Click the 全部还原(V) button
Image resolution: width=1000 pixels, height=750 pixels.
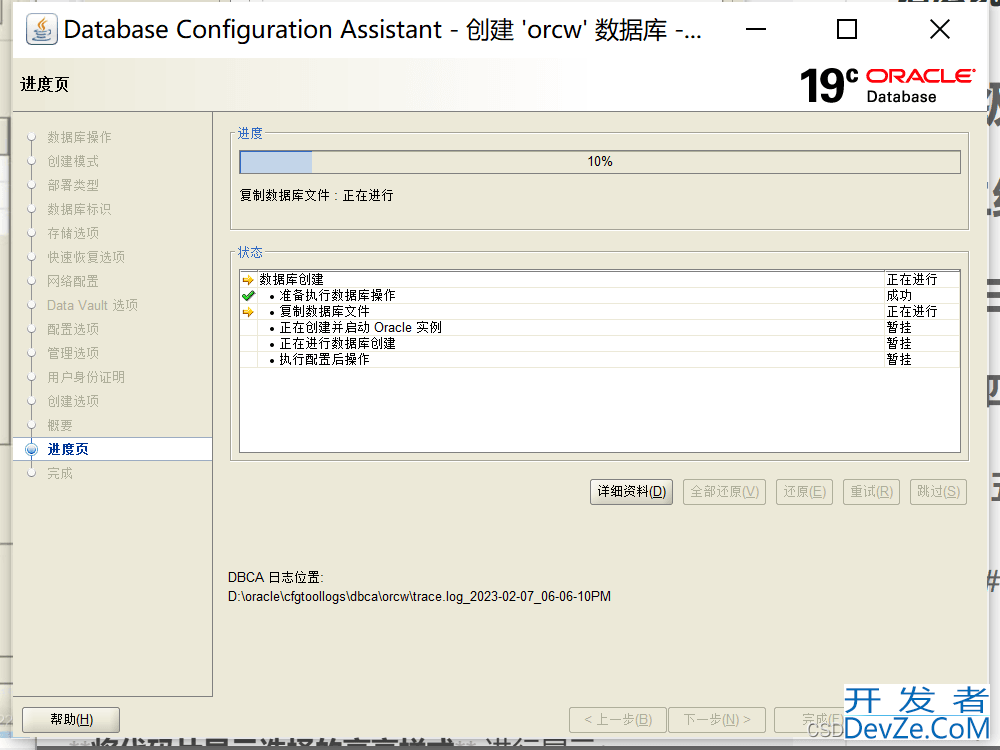tap(724, 492)
